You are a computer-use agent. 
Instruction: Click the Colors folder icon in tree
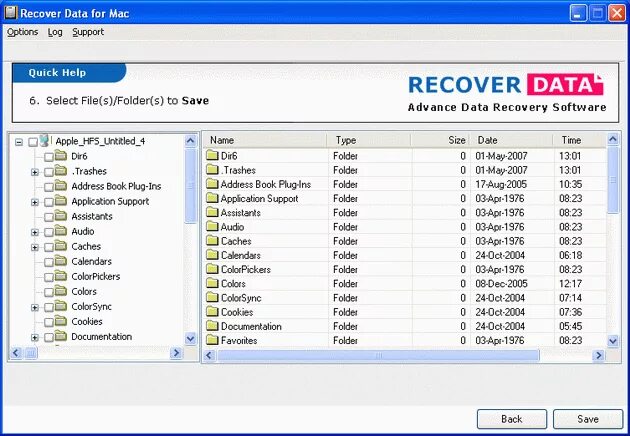pyautogui.click(x=61, y=291)
